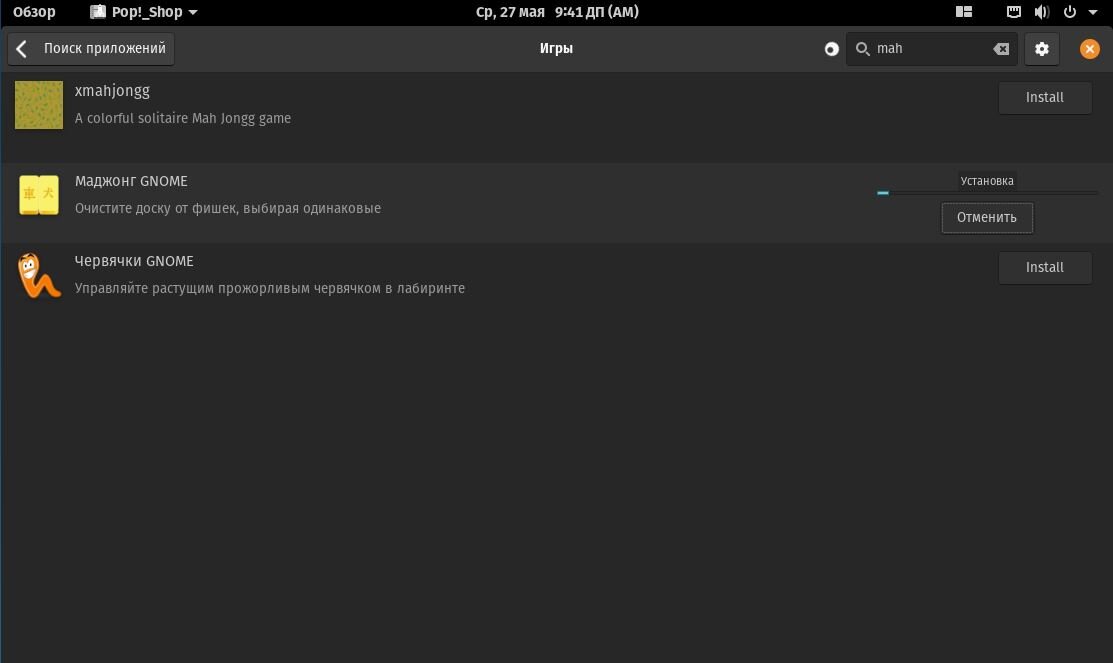Image resolution: width=1113 pixels, height=663 pixels.
Task: Click the volume speaker icon in top bar
Action: tap(1041, 12)
